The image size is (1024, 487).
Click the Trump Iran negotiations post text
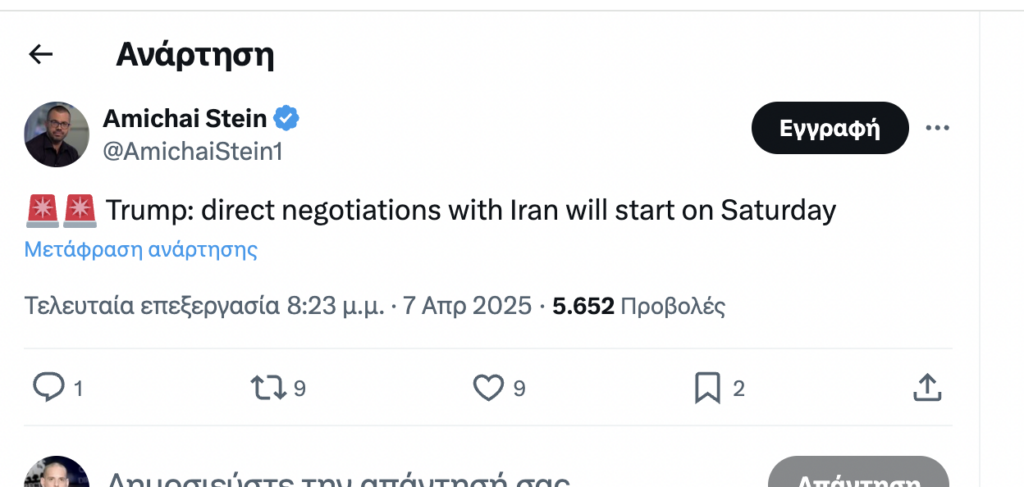[x=470, y=212]
